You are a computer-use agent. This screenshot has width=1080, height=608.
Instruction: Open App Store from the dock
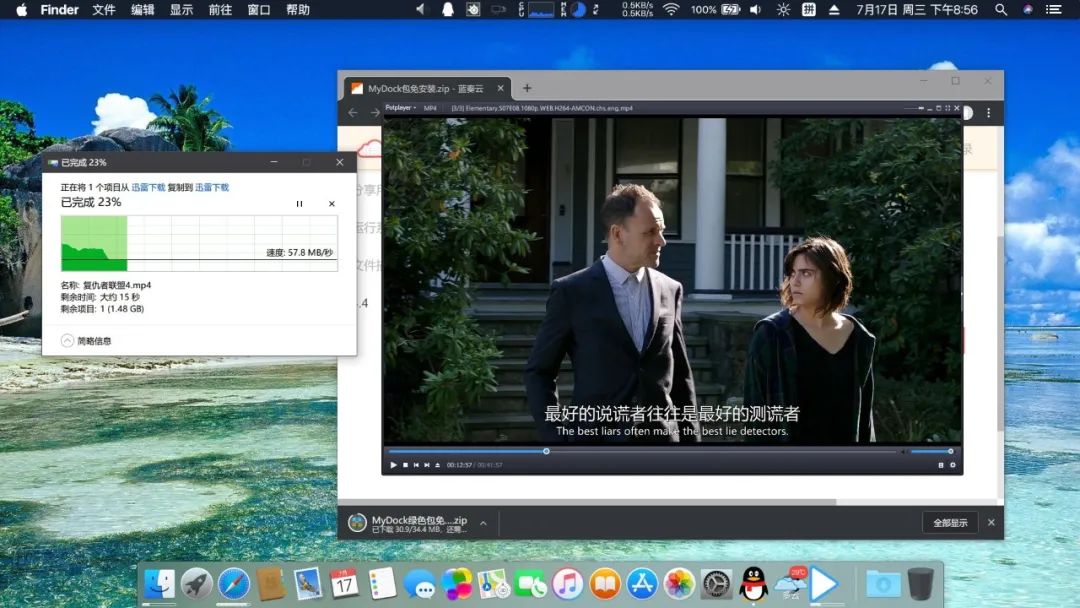642,585
